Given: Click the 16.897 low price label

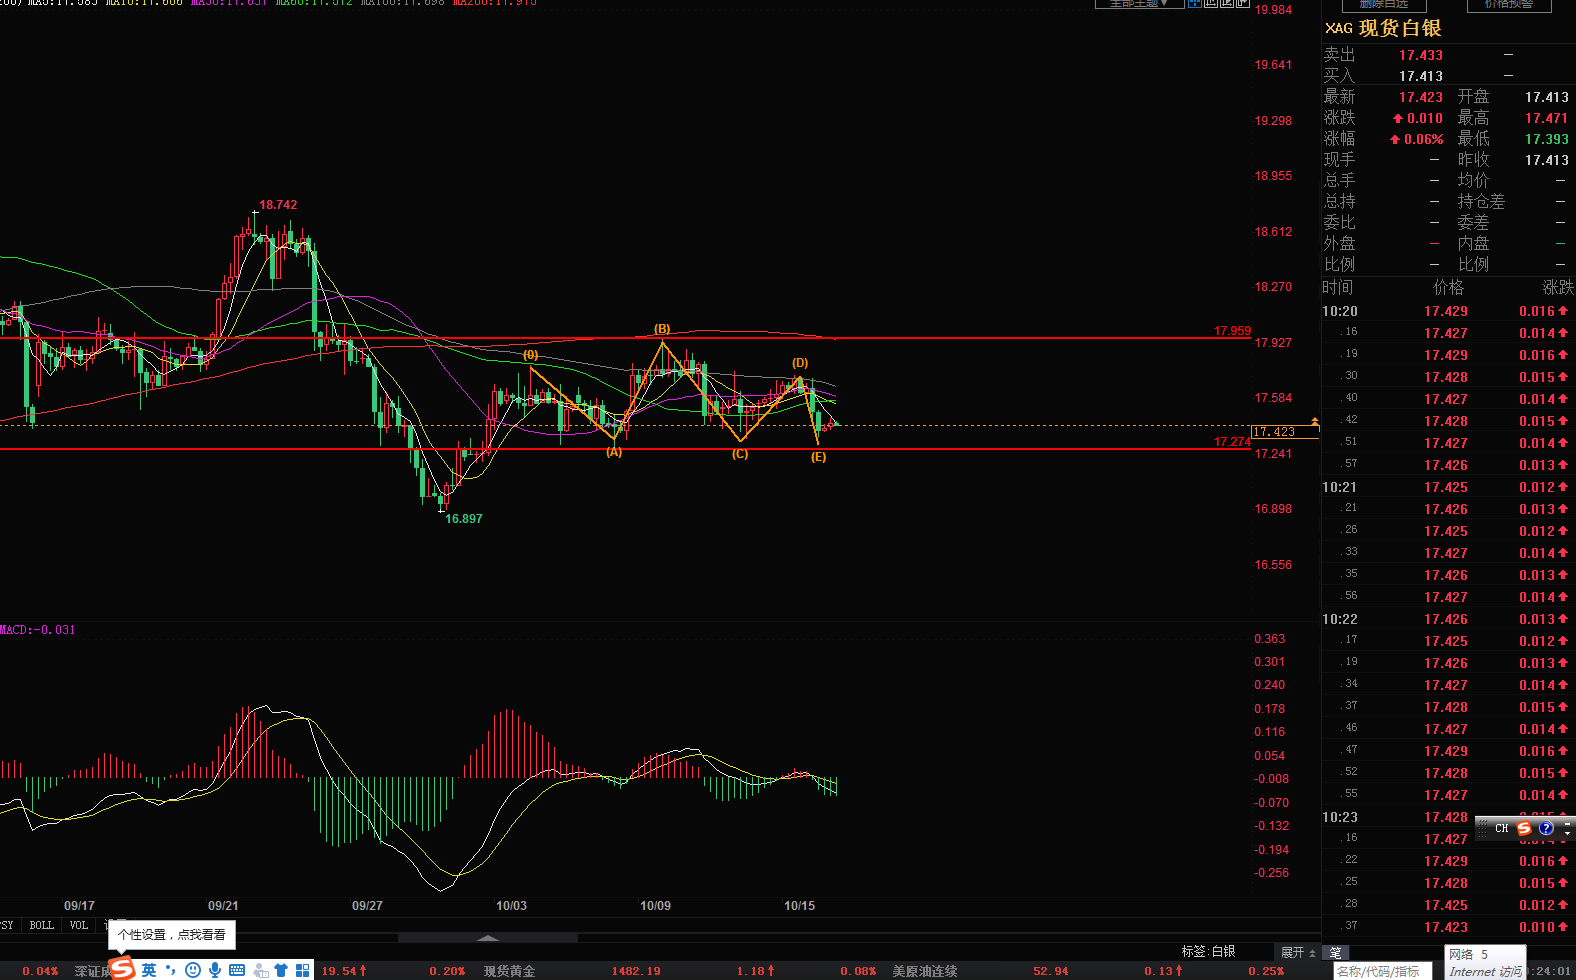Looking at the screenshot, I should (x=464, y=519).
